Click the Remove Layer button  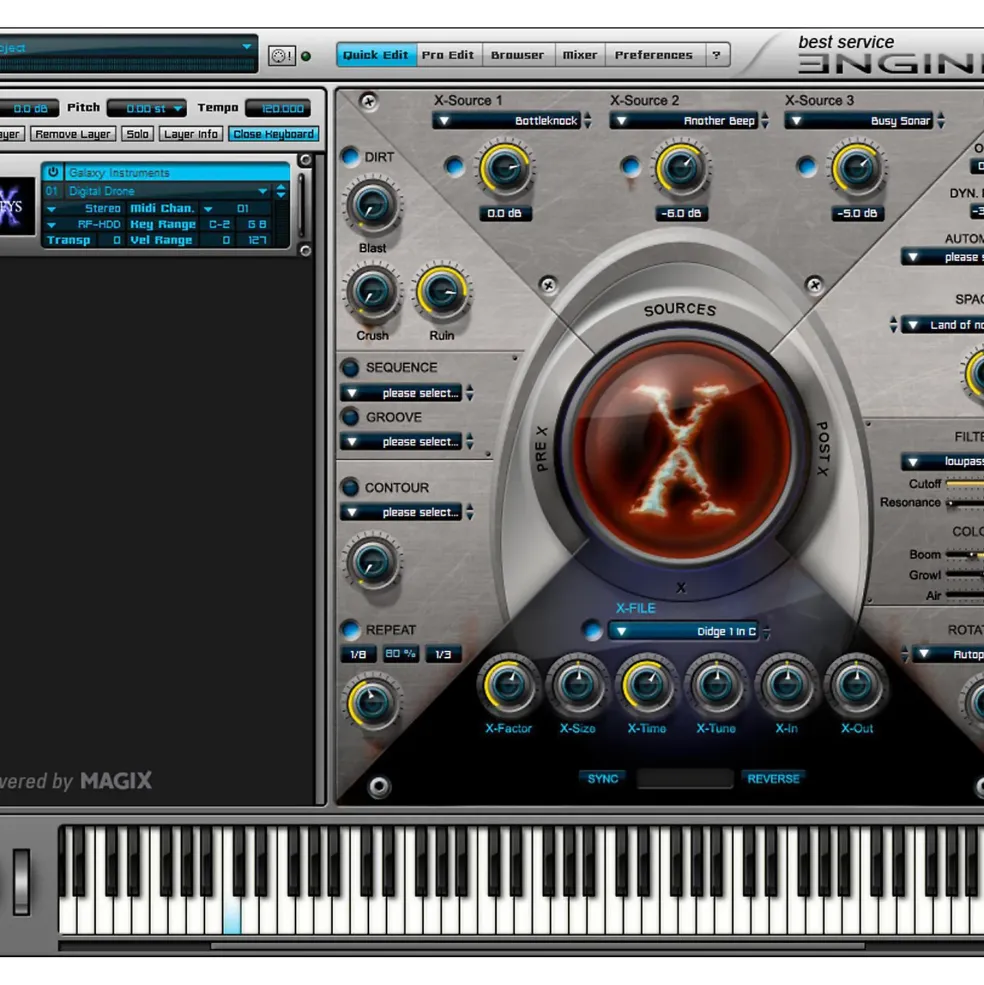pos(73,134)
